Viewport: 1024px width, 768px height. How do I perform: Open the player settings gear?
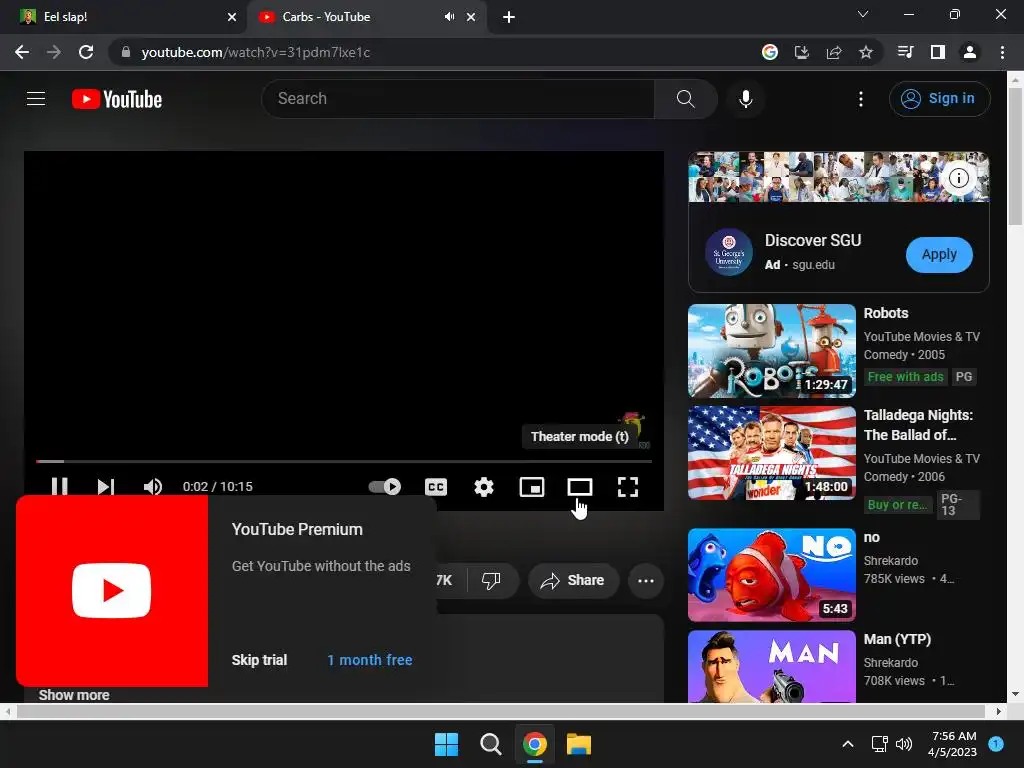coord(484,487)
